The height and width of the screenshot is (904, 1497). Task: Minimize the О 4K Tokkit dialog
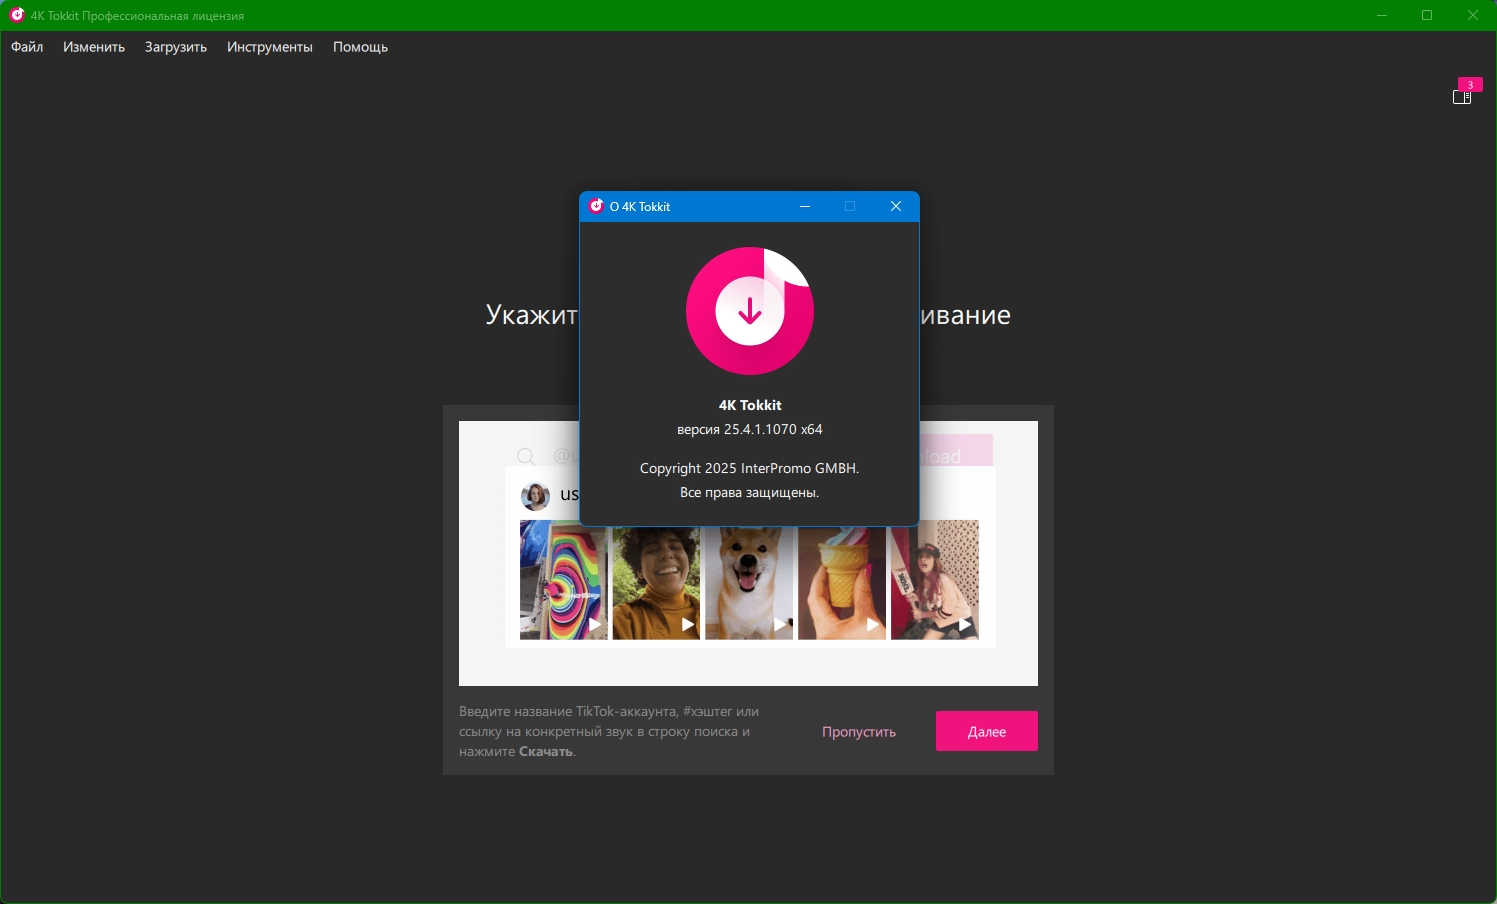click(805, 206)
